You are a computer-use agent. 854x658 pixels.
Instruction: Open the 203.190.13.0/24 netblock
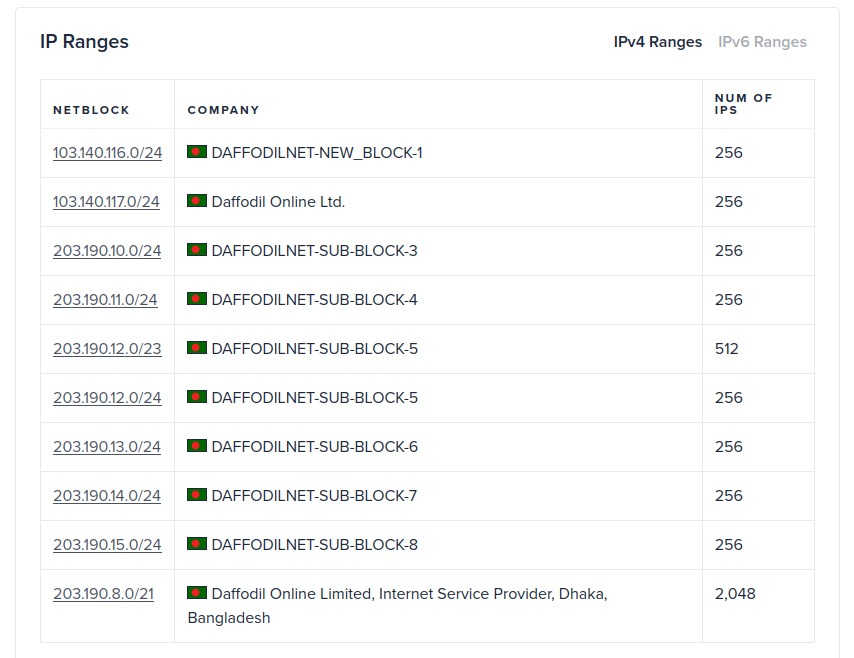[107, 447]
